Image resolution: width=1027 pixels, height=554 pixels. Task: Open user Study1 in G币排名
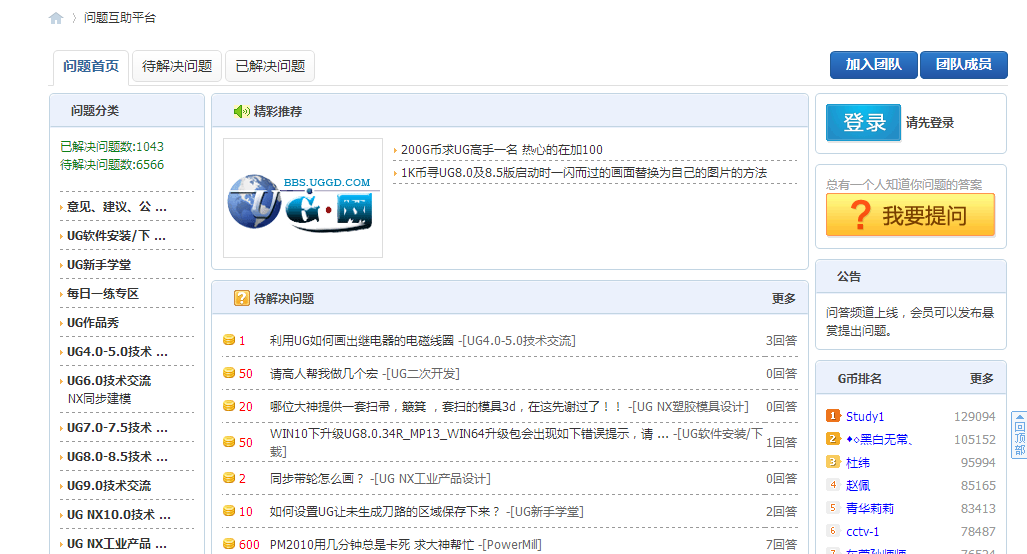click(x=865, y=416)
